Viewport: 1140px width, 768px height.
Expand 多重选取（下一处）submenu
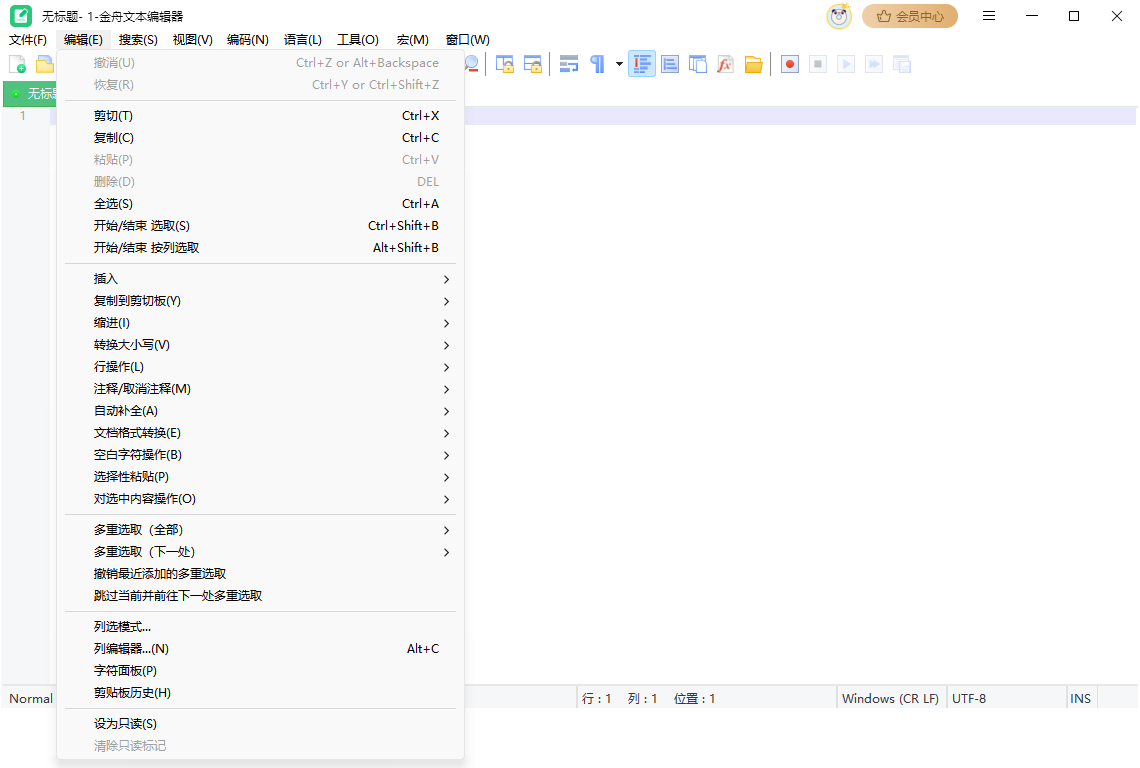click(260, 551)
